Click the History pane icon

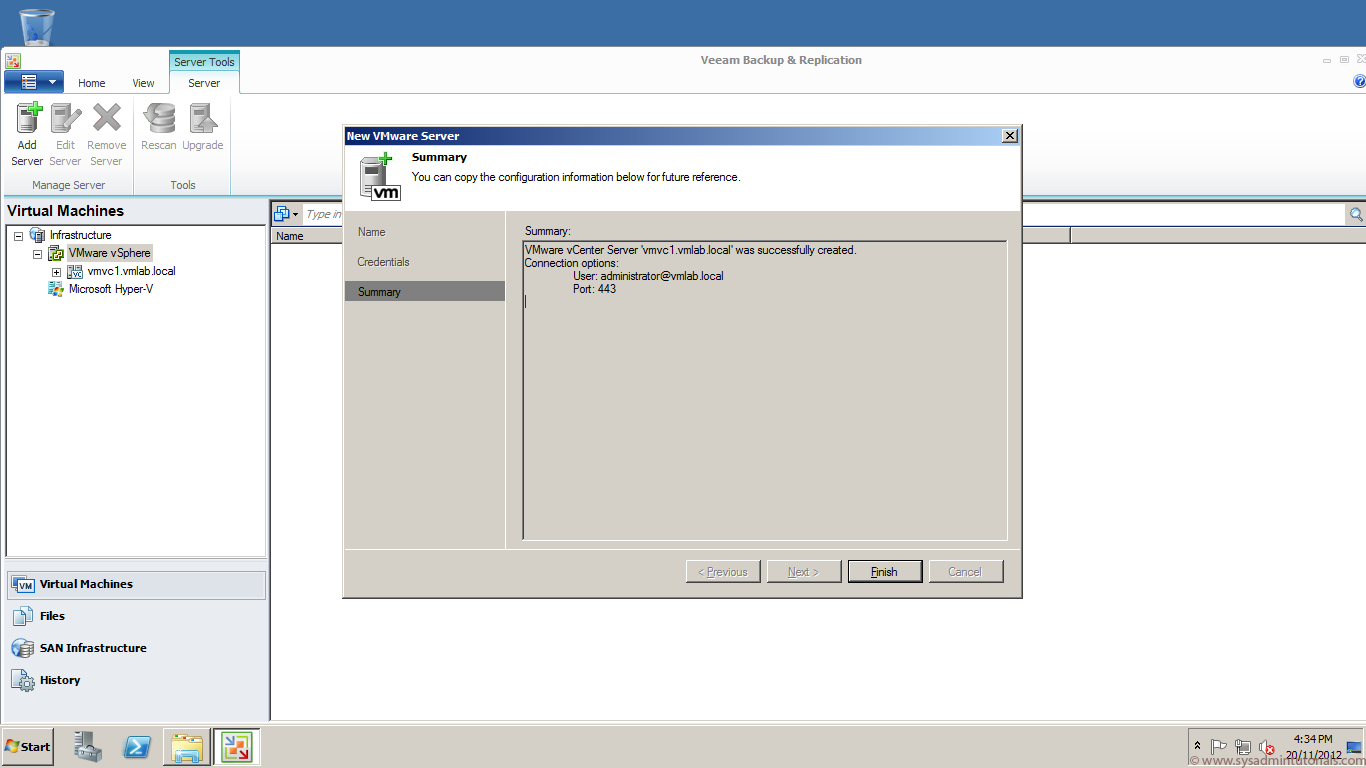[23, 680]
